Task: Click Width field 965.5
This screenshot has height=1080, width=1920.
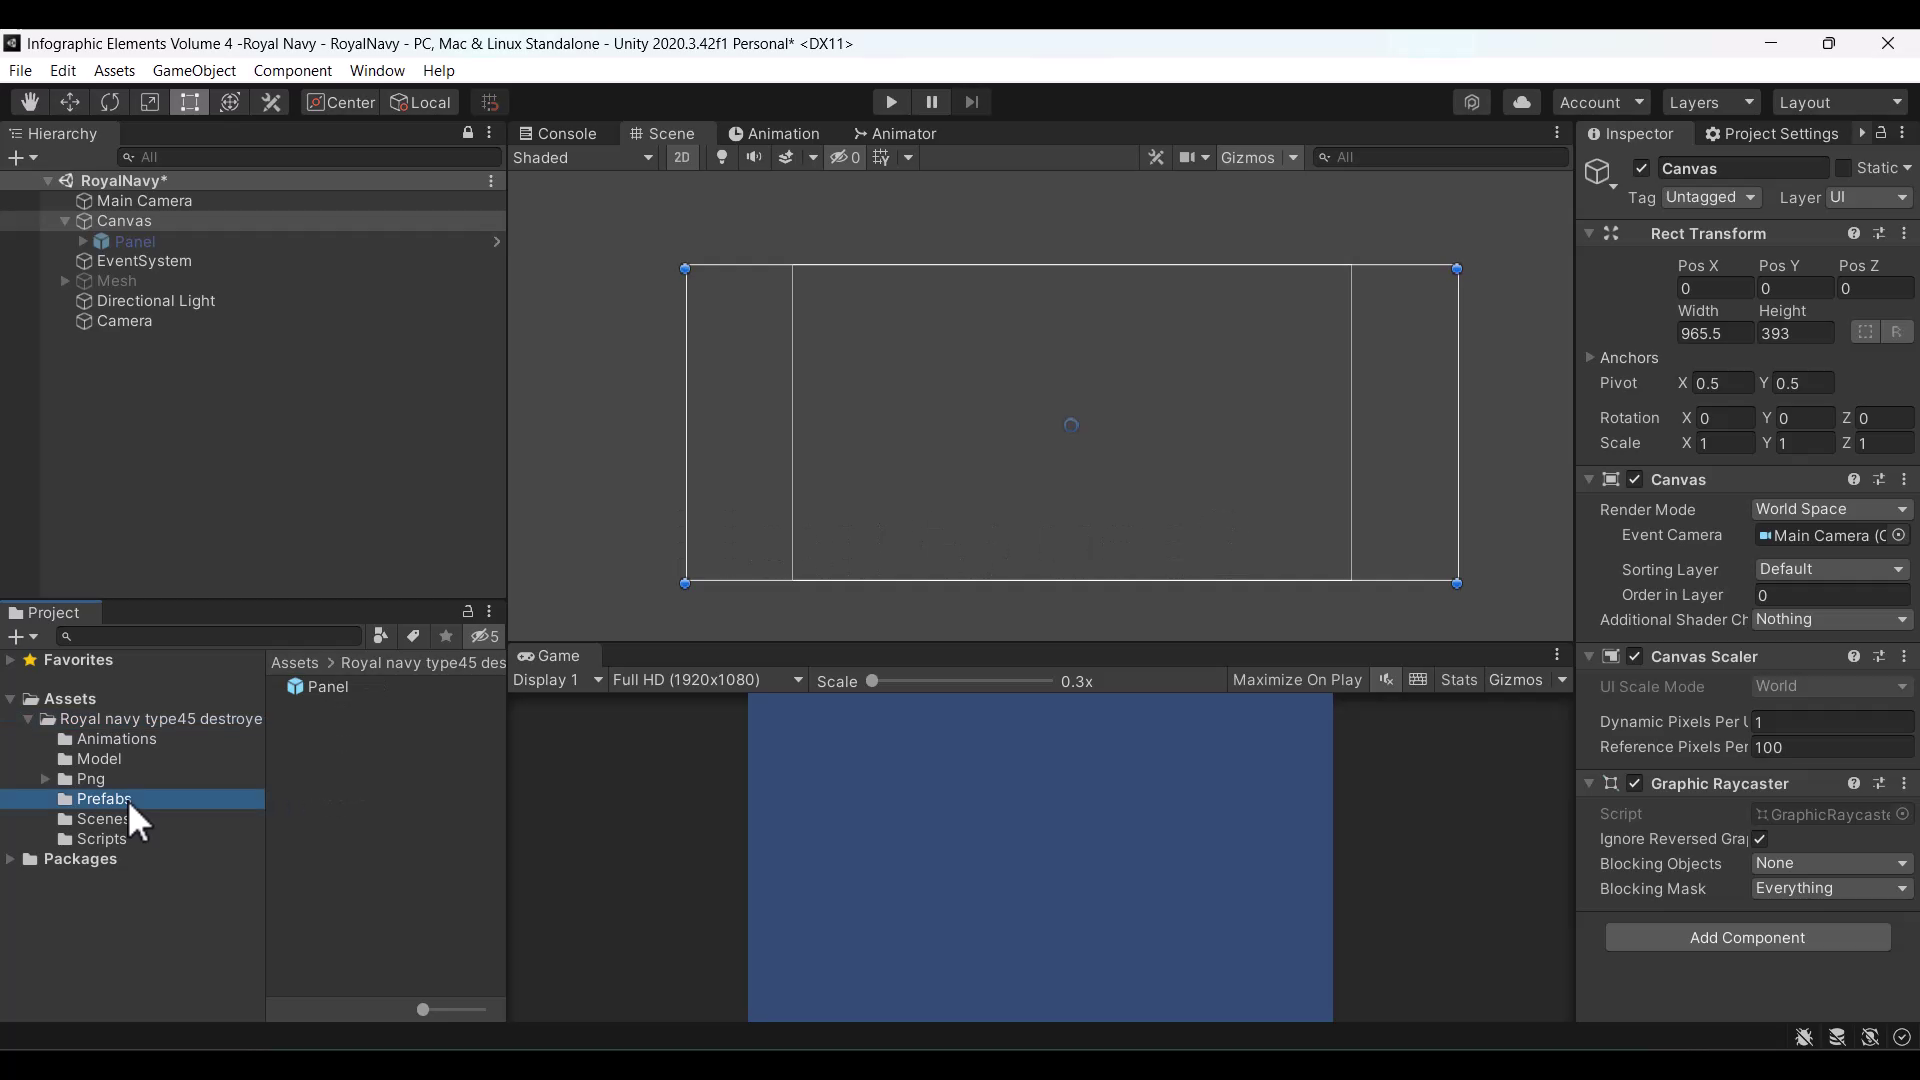Action: pos(1715,333)
